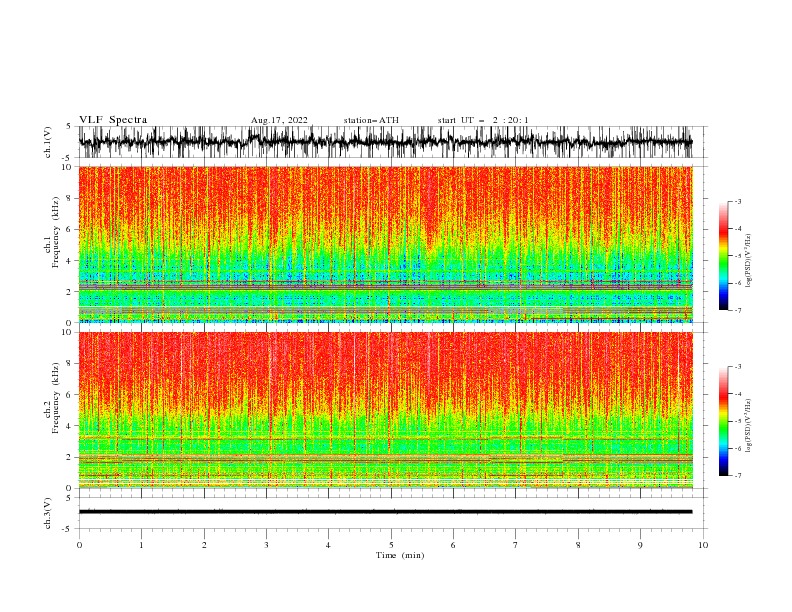Click the 2 kHz tick label of ch.2 spectrogram
This screenshot has width=792, height=612.
(69, 457)
